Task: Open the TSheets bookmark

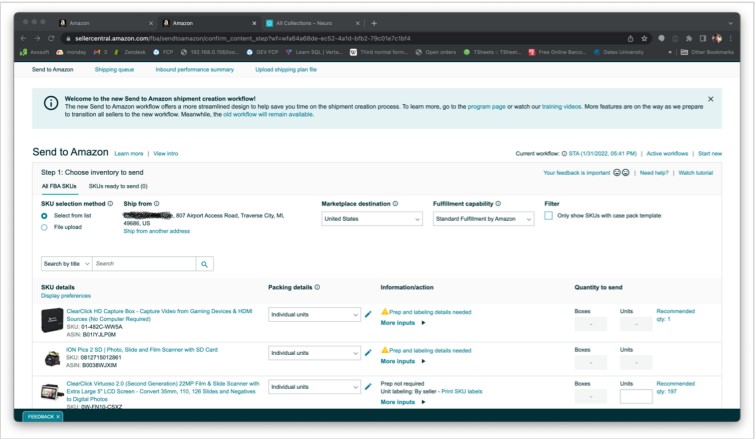Action: point(492,52)
